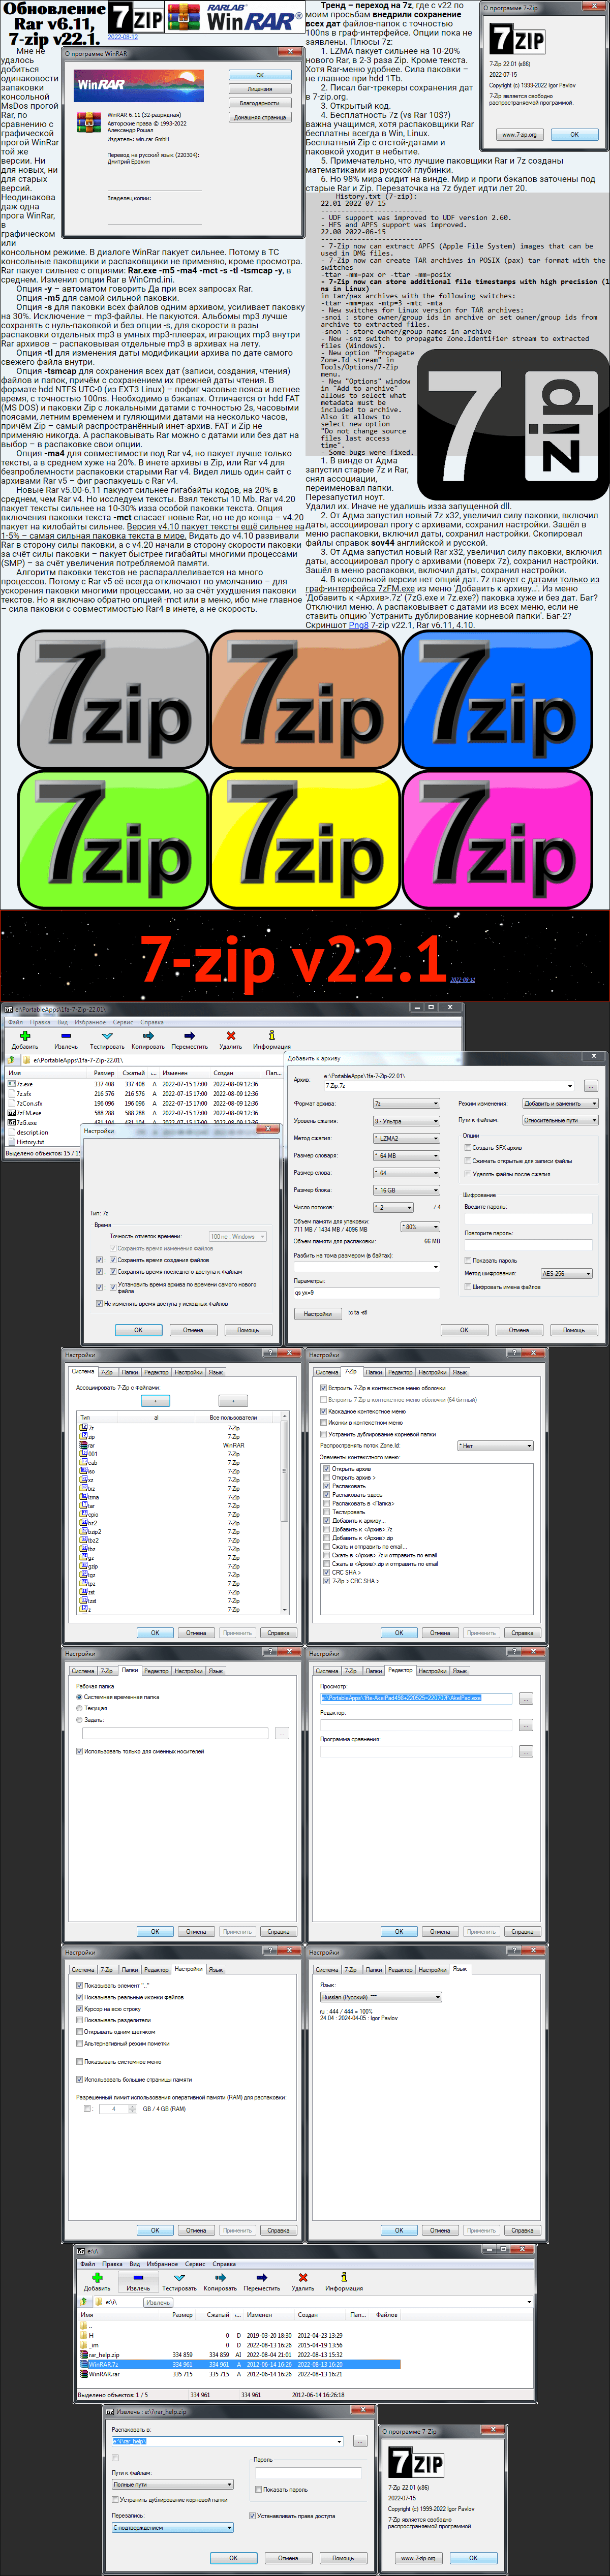Viewport: 610px width, 2576px height.
Task: Open Формат архива 7z dropdown
Action: click(x=406, y=1103)
